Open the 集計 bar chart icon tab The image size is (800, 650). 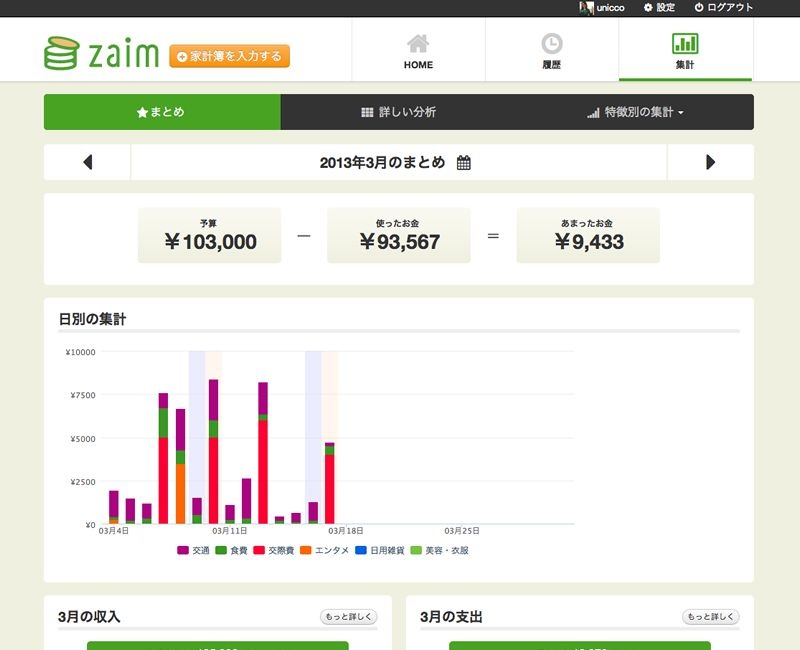pyautogui.click(x=685, y=50)
